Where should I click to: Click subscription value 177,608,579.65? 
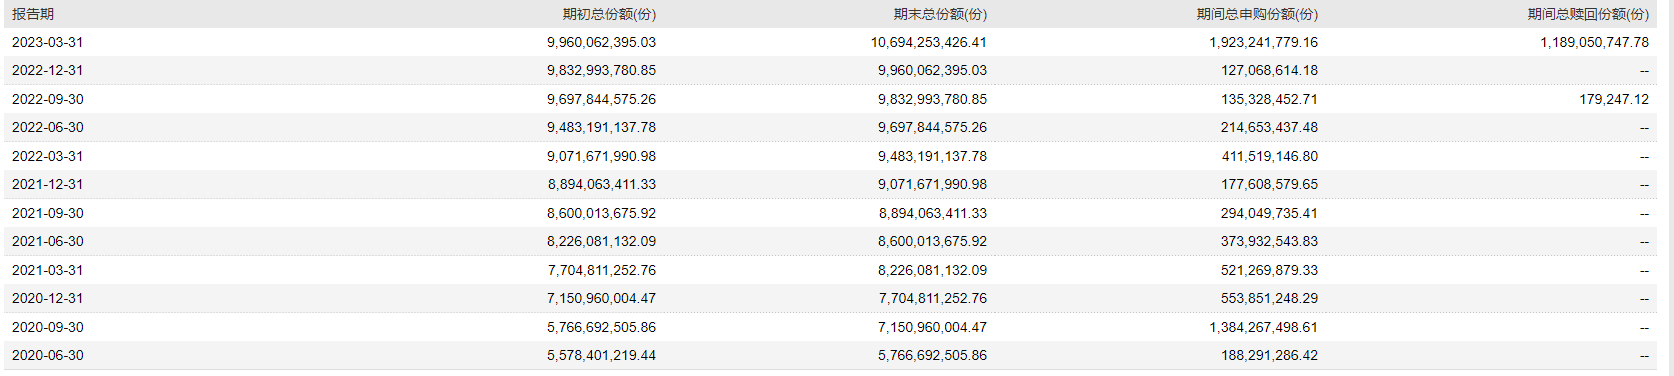click(1269, 185)
